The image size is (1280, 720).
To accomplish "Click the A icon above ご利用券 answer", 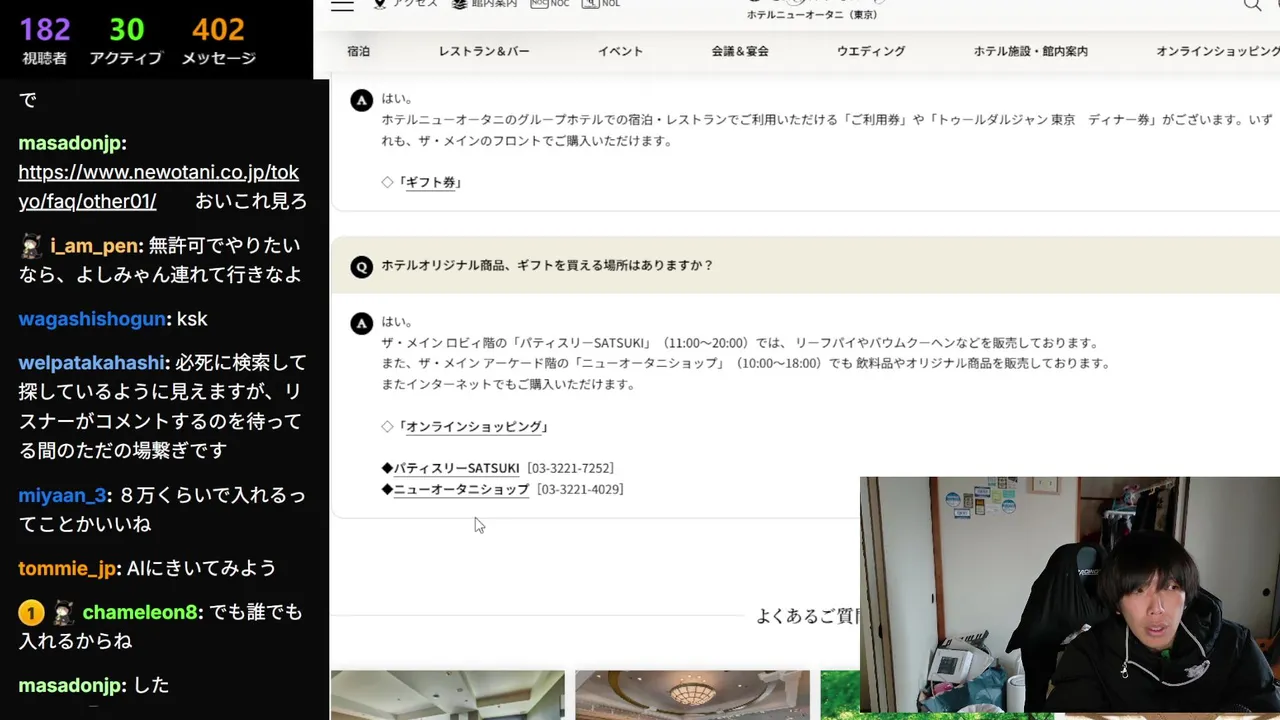I will pyautogui.click(x=362, y=99).
